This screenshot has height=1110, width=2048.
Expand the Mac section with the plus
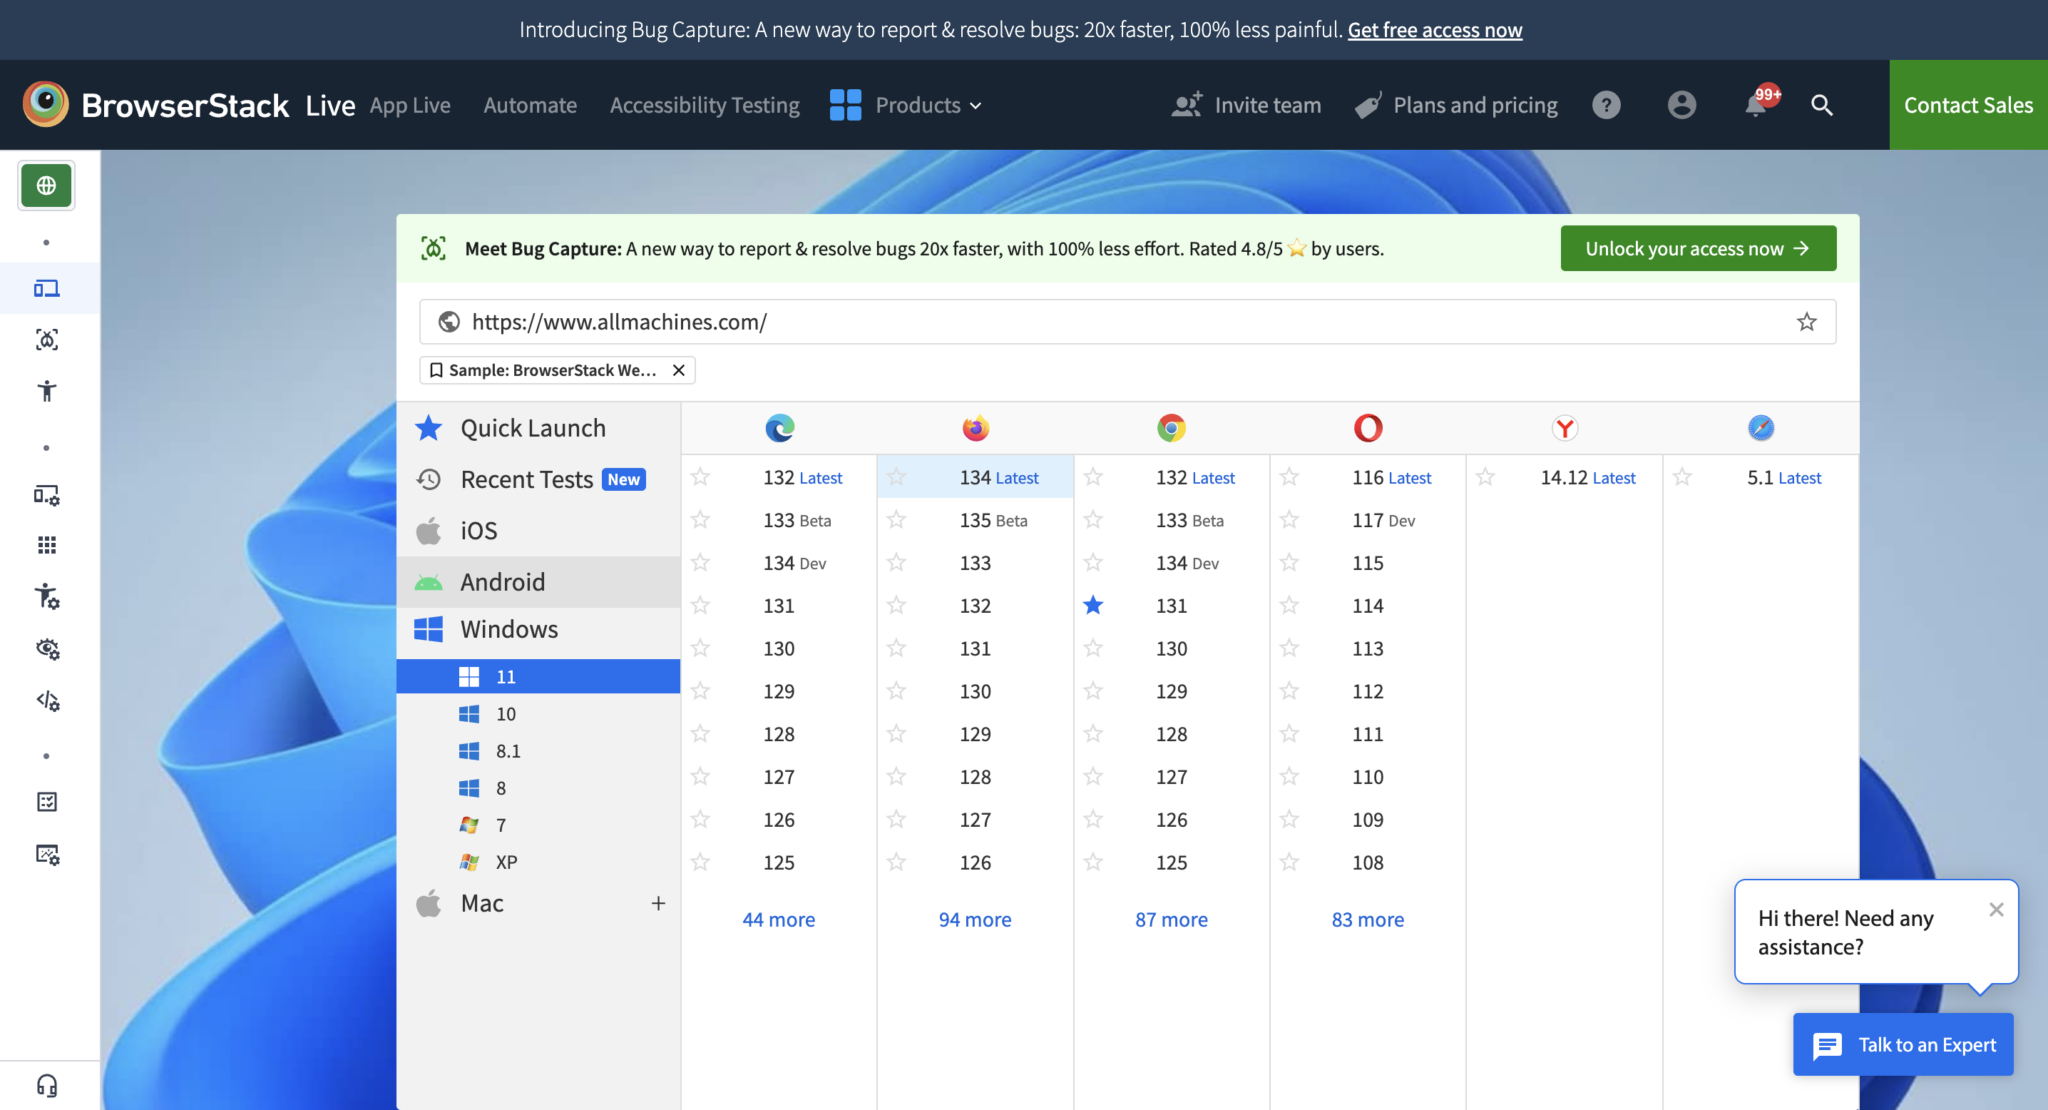658,903
